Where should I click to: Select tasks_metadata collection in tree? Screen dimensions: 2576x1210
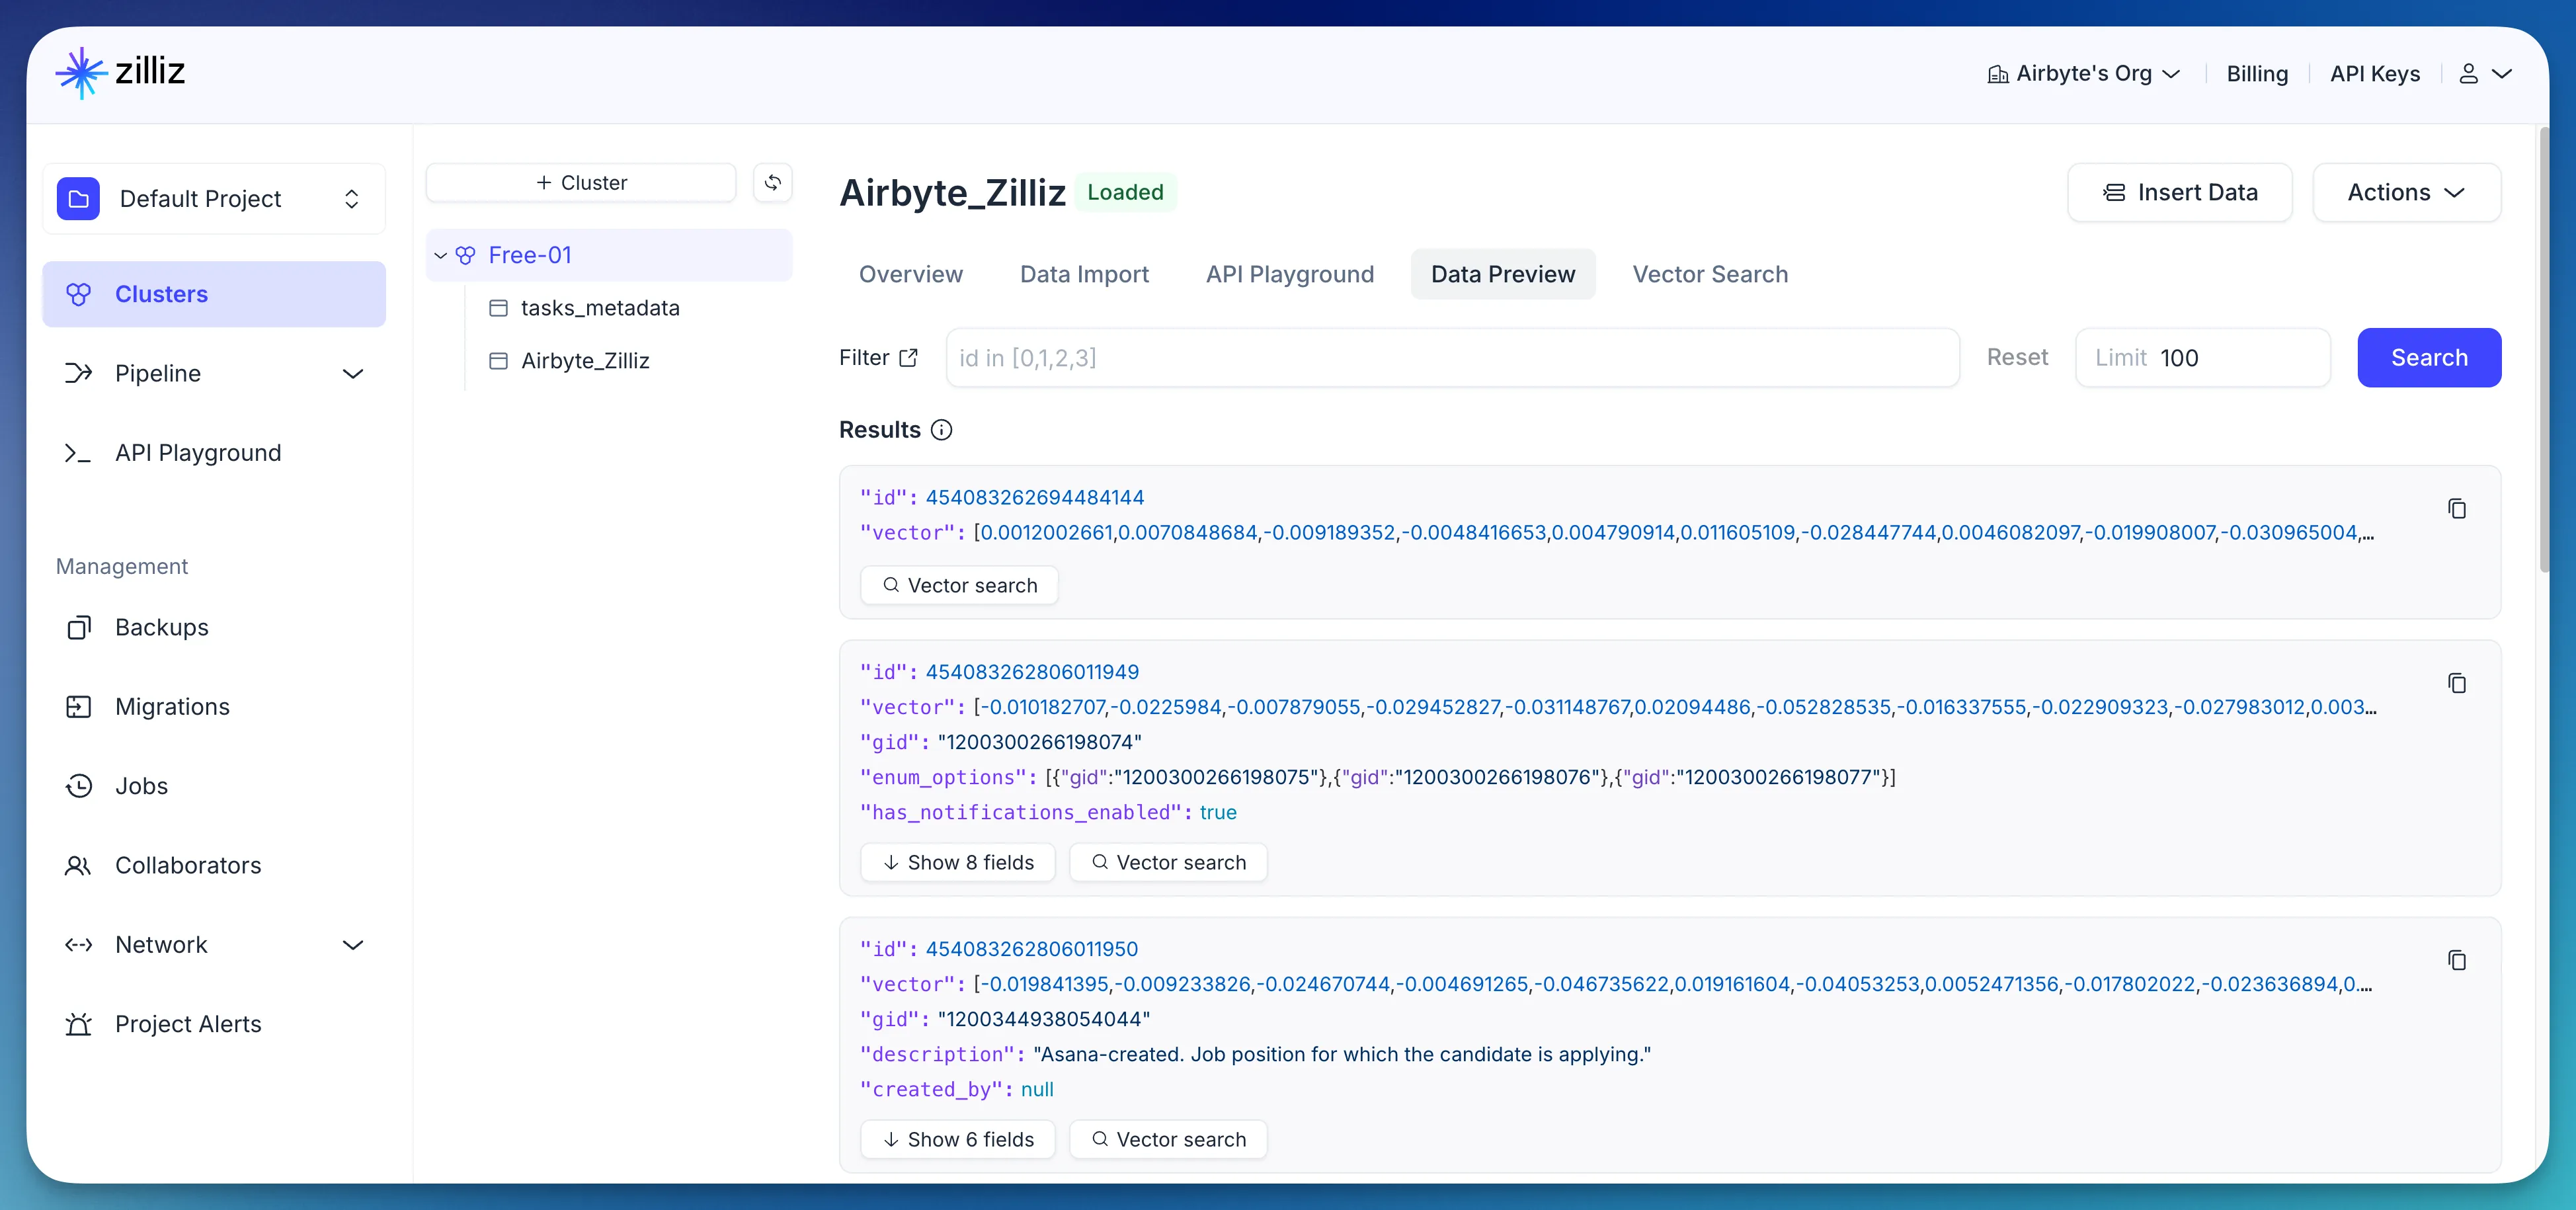click(600, 308)
